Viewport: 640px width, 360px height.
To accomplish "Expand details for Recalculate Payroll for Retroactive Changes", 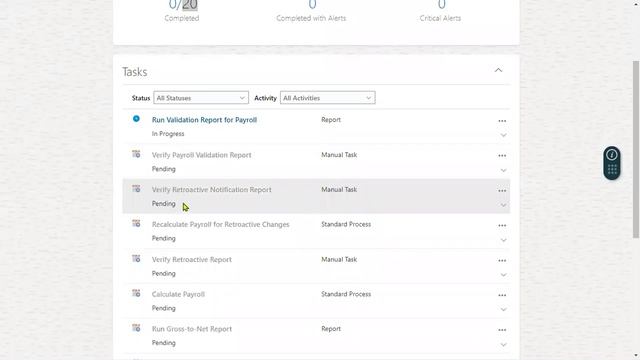I will tap(503, 240).
